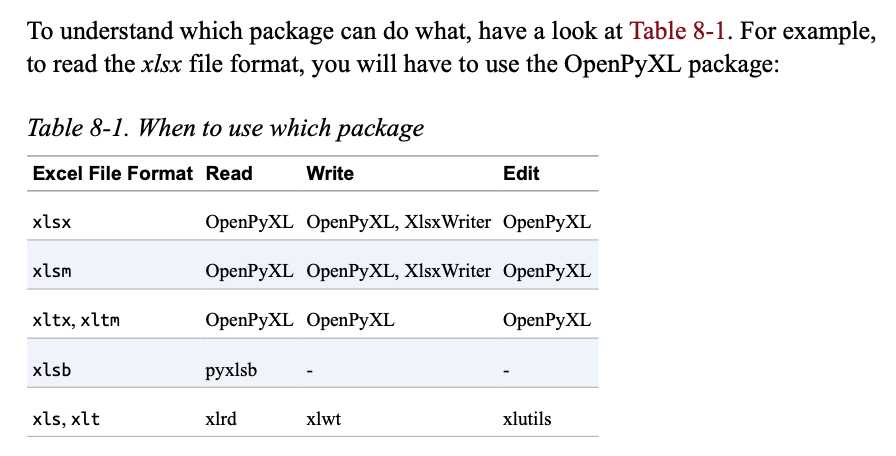Open the Table 8-1 link

coord(677,30)
